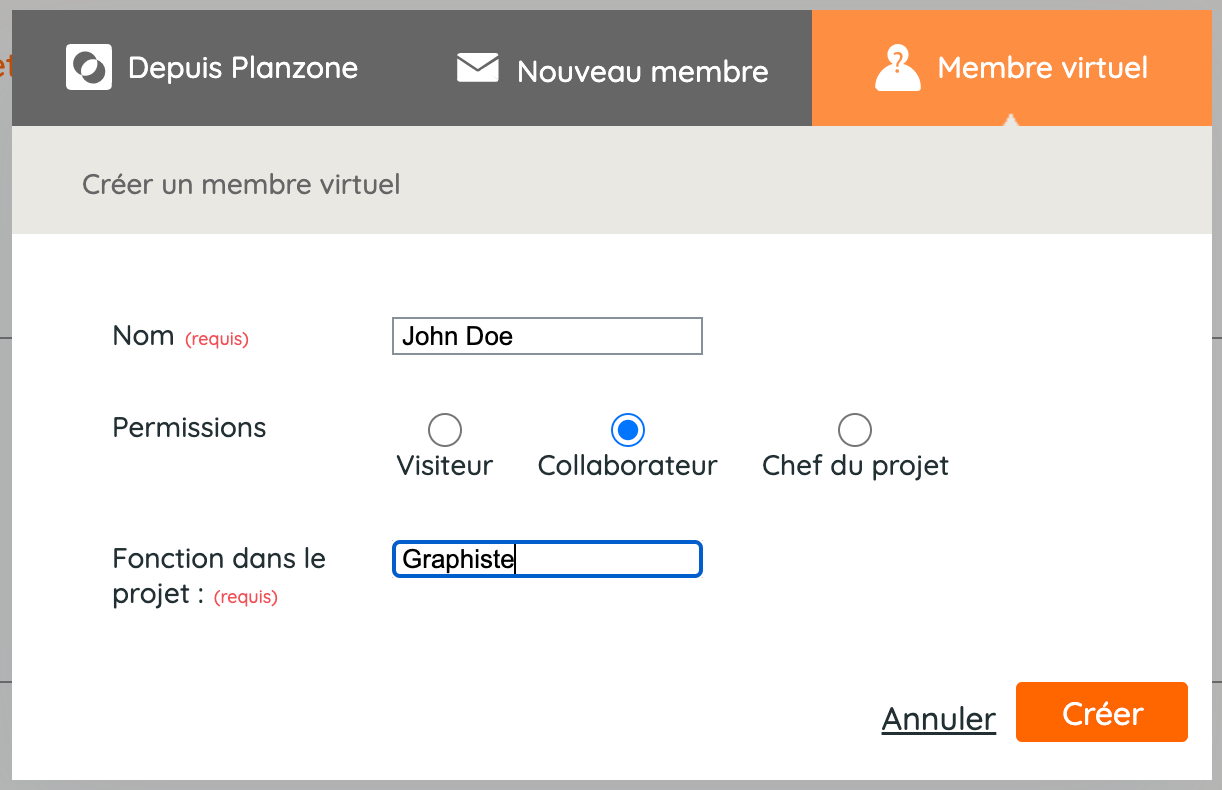This screenshot has width=1222, height=790.
Task: Click the Fonction field containing Graphiste
Action: (x=547, y=559)
